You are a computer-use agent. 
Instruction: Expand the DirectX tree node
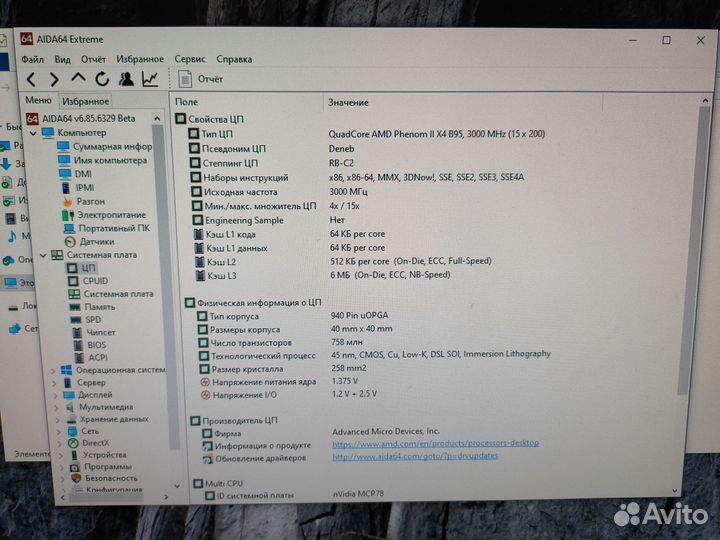pyautogui.click(x=61, y=444)
